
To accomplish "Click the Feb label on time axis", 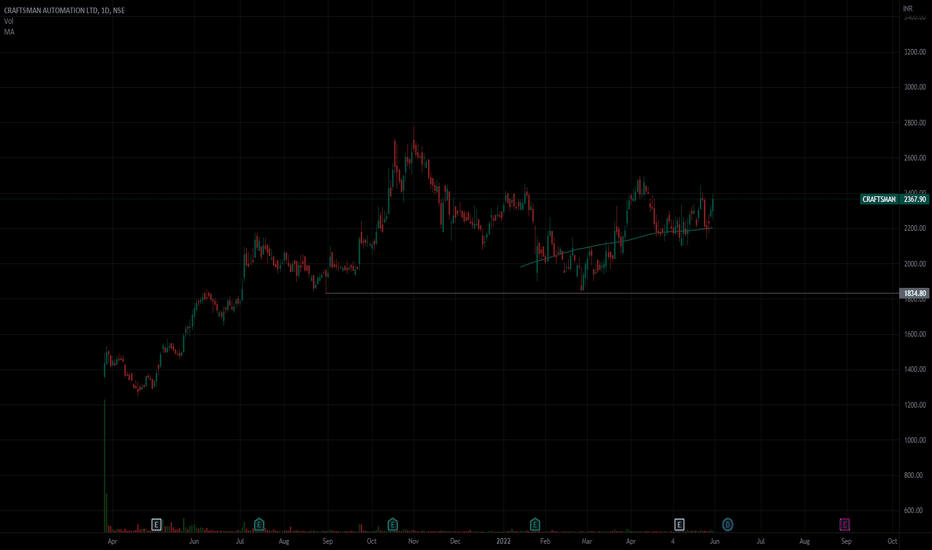I will (x=545, y=541).
